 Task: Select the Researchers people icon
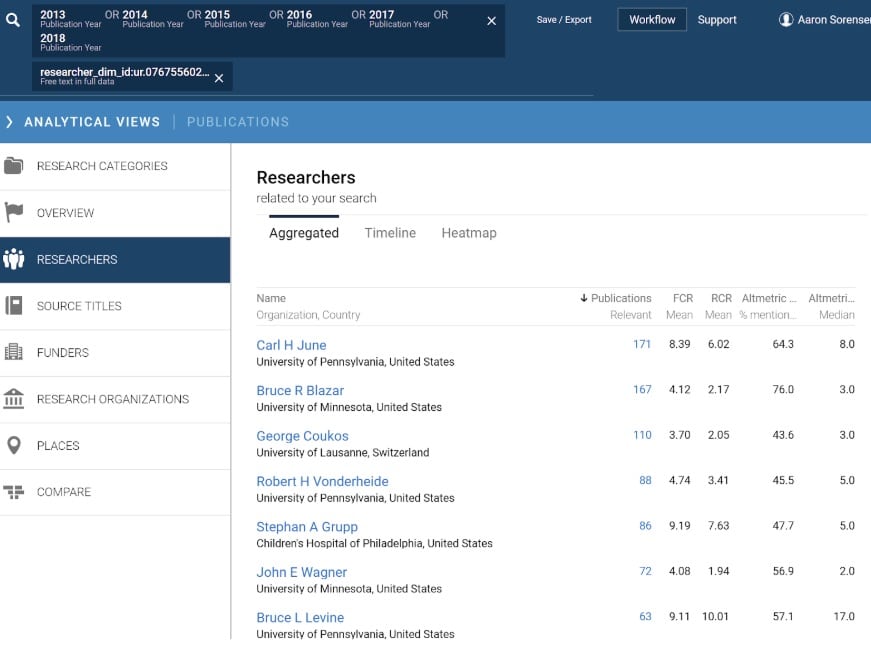coord(14,259)
